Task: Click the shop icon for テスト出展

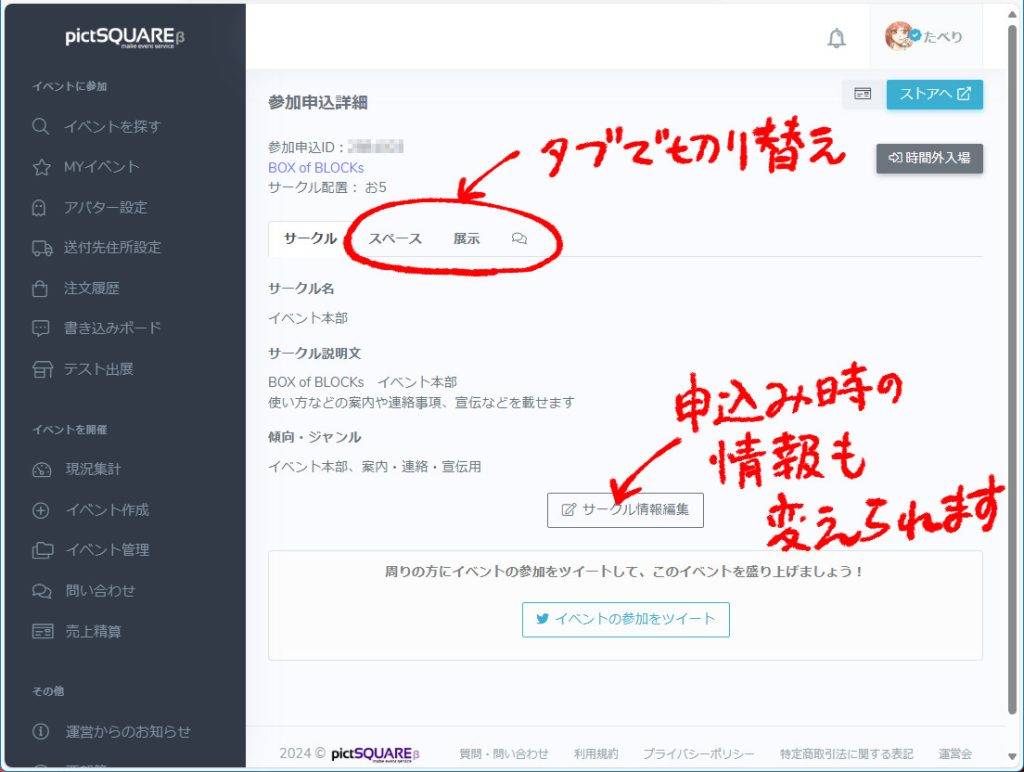Action: 41,369
